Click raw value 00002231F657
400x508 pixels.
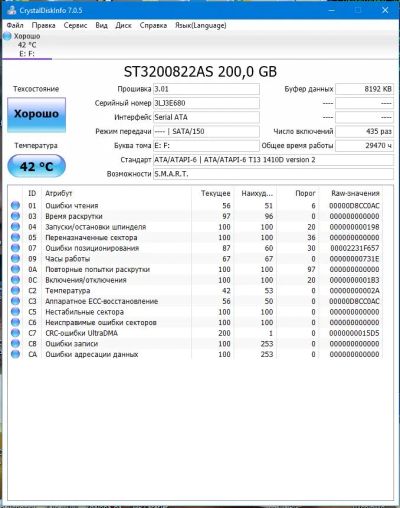(x=355, y=248)
